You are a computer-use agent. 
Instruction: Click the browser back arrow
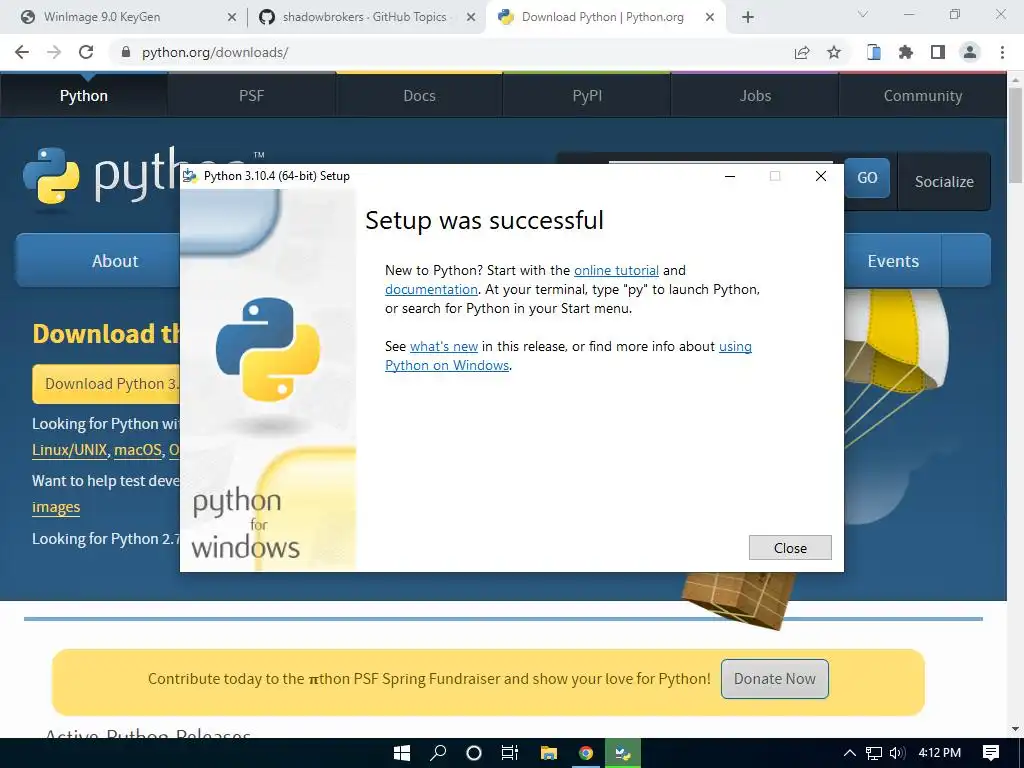22,52
